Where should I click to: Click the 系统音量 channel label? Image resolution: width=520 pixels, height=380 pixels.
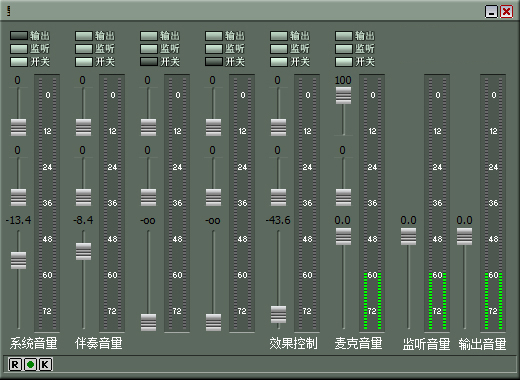click(34, 343)
